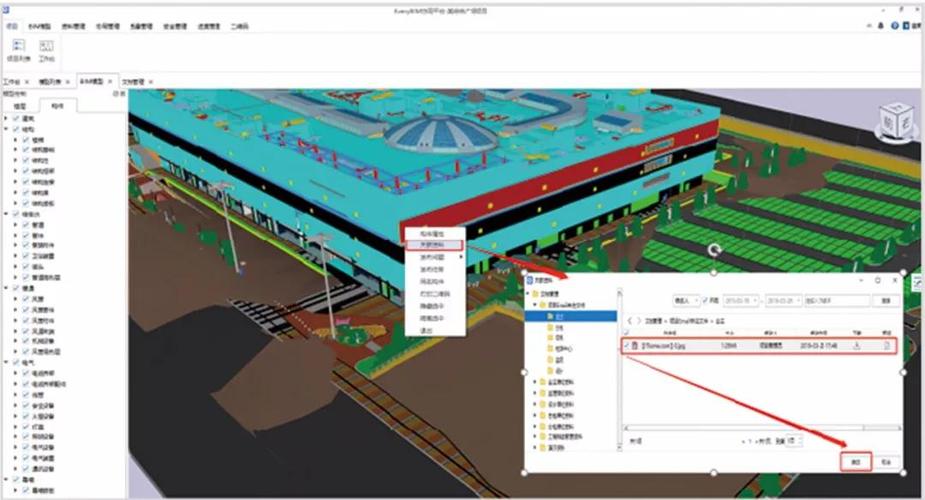925x500 pixels.
Task: Click the keyword search field in the dialog
Action: [837, 301]
